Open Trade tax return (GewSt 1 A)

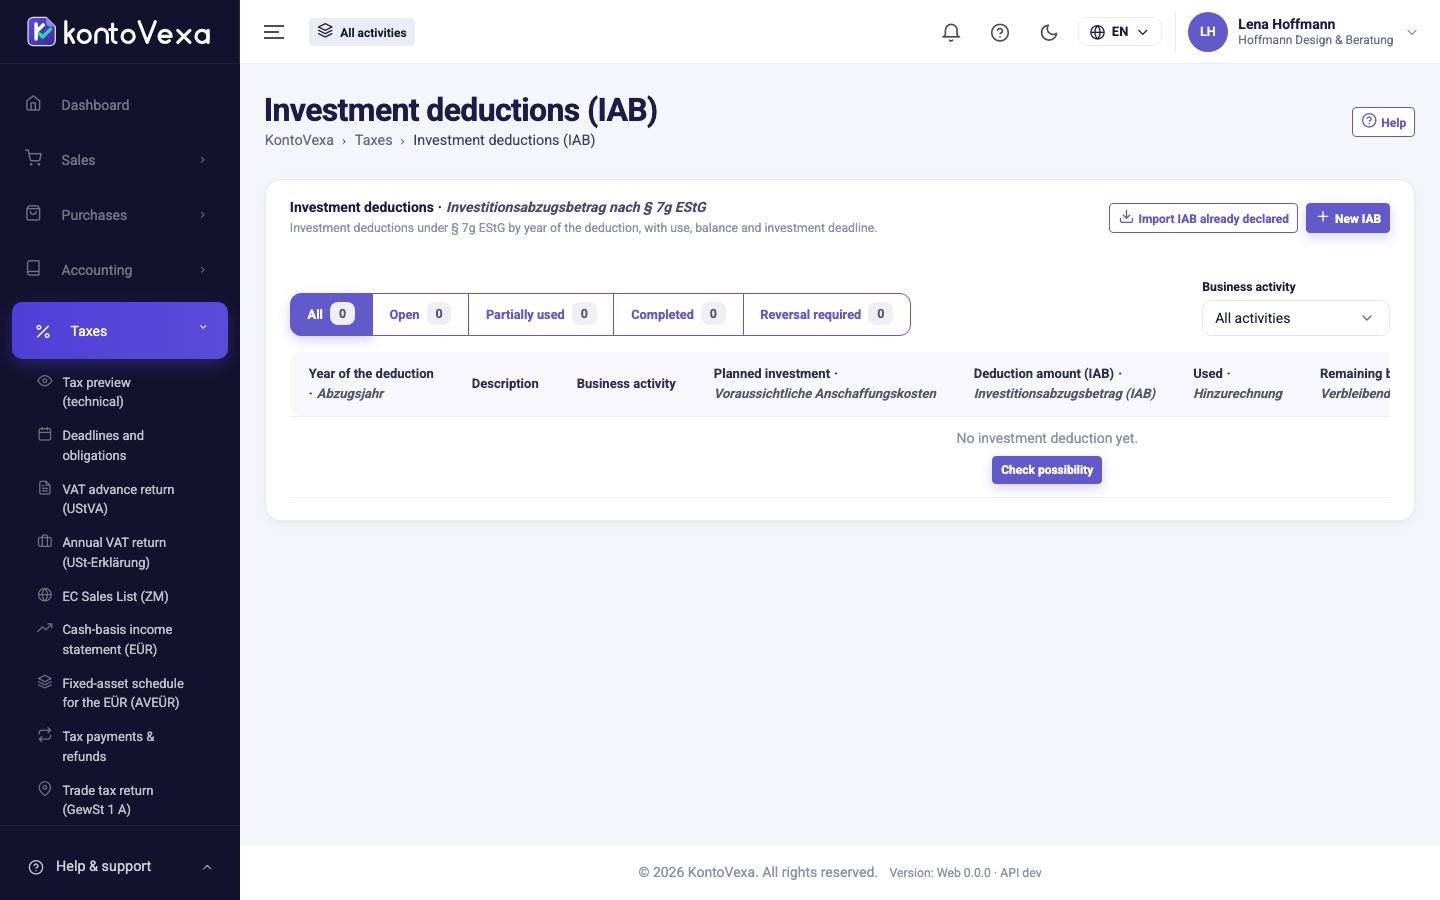point(108,800)
